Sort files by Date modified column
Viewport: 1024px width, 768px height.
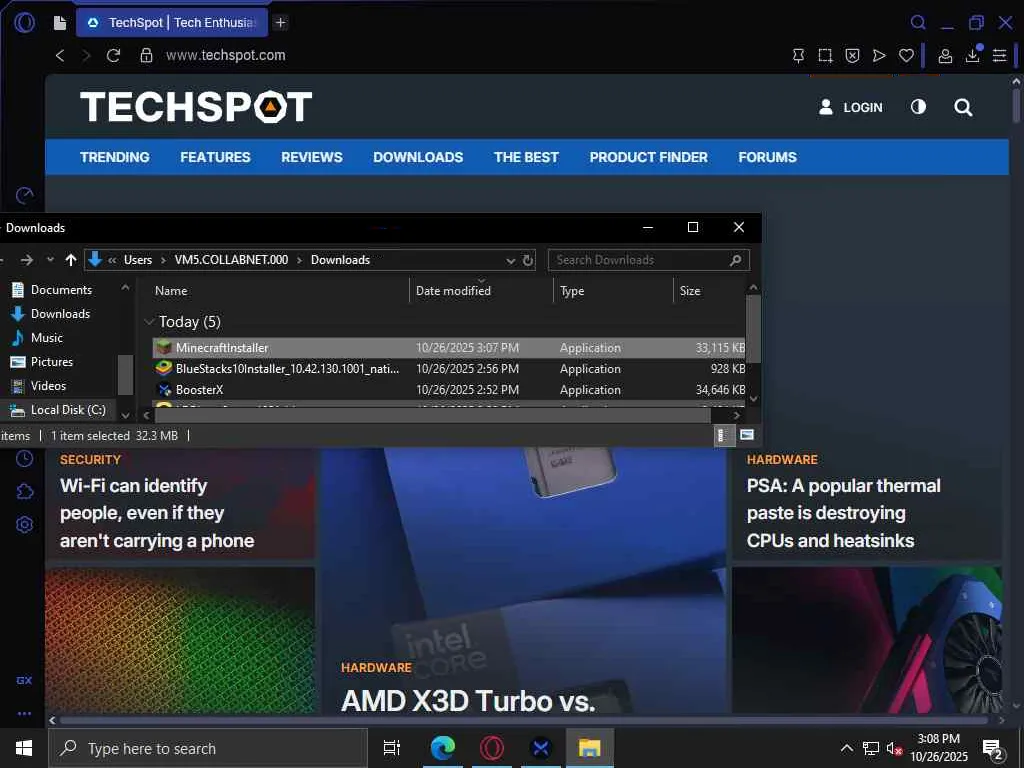coord(453,291)
